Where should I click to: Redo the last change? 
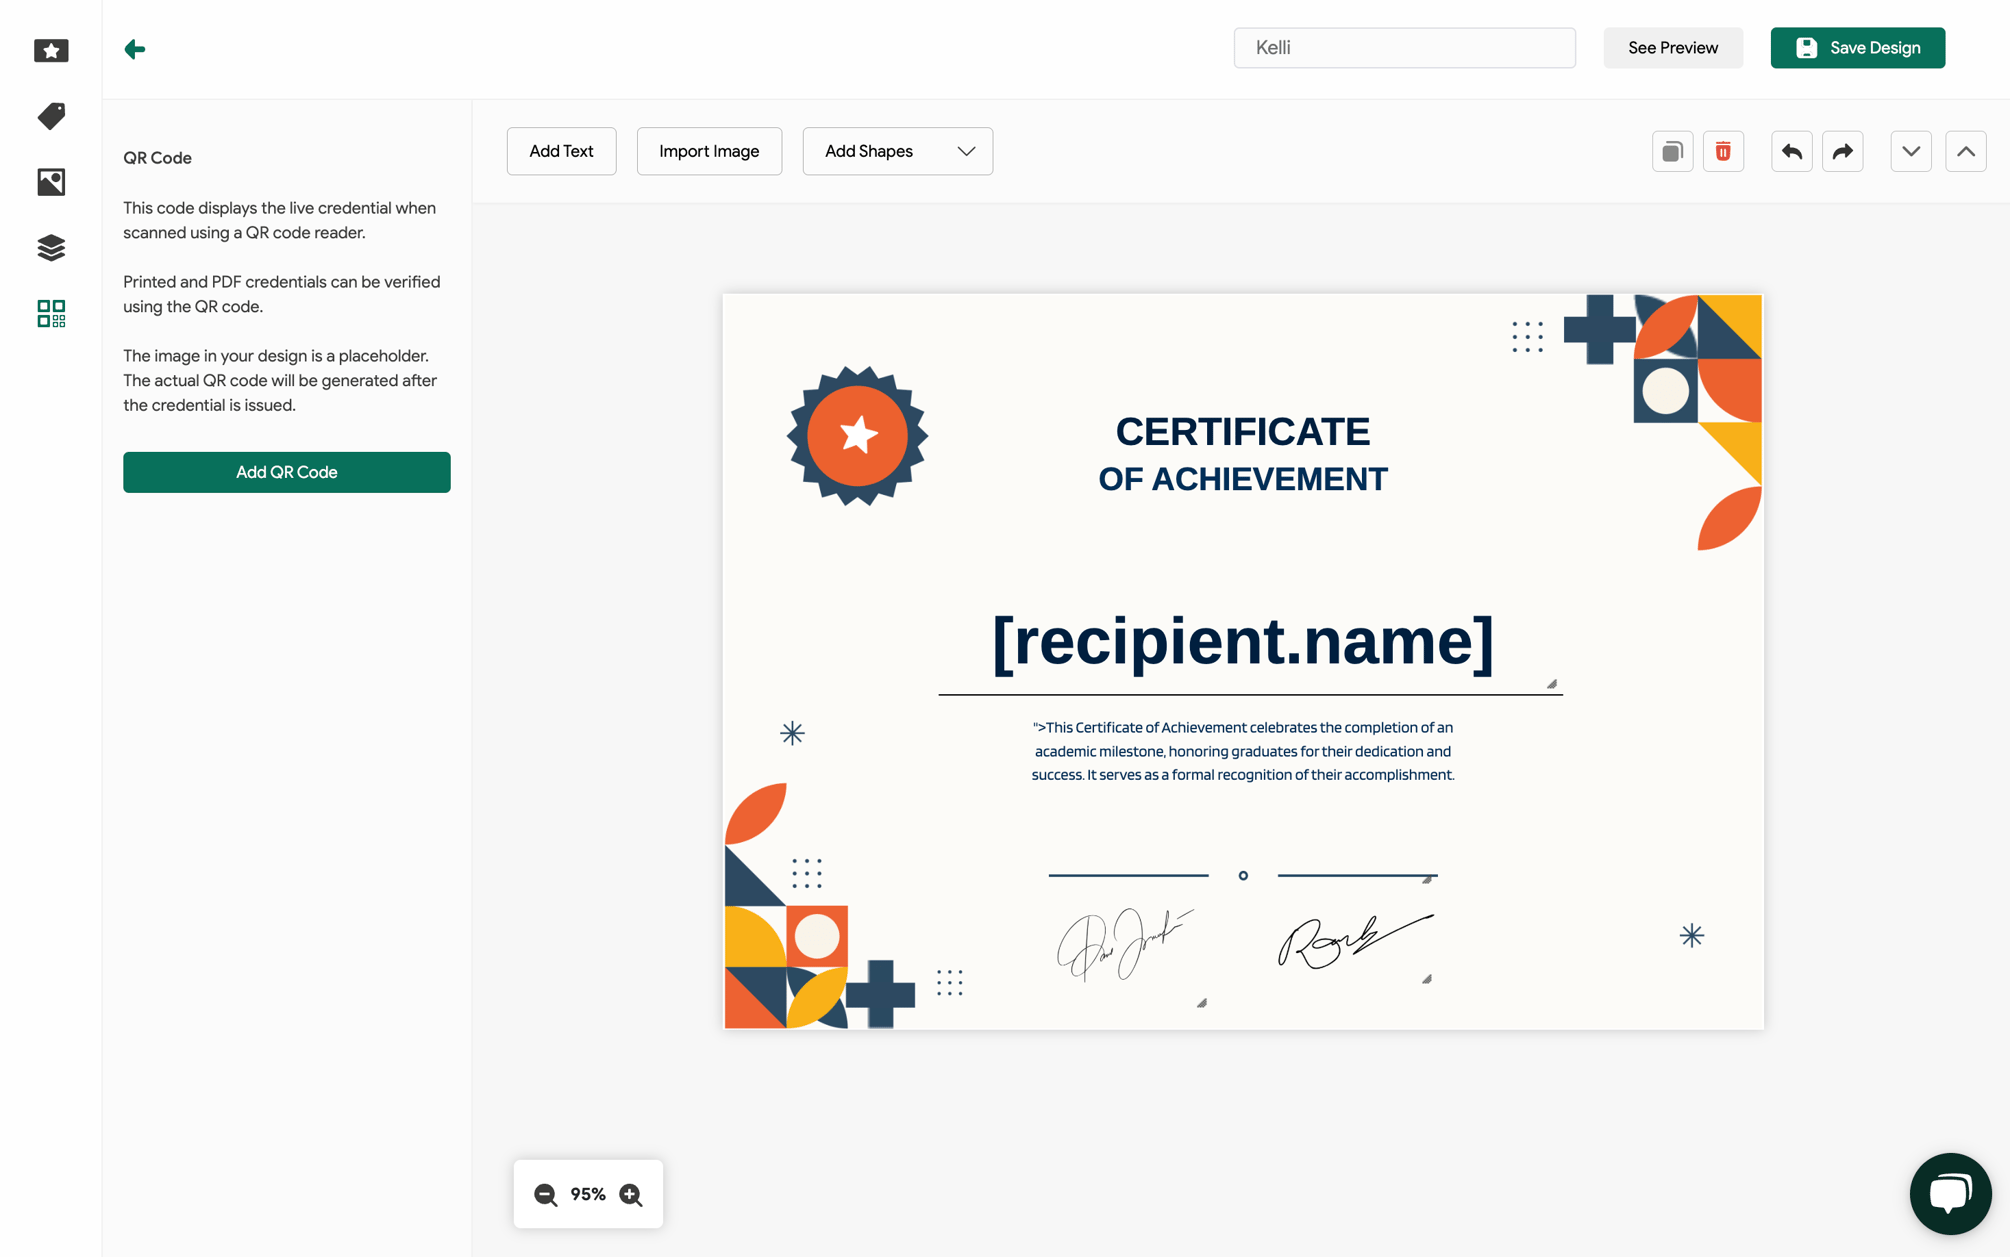(x=1842, y=151)
